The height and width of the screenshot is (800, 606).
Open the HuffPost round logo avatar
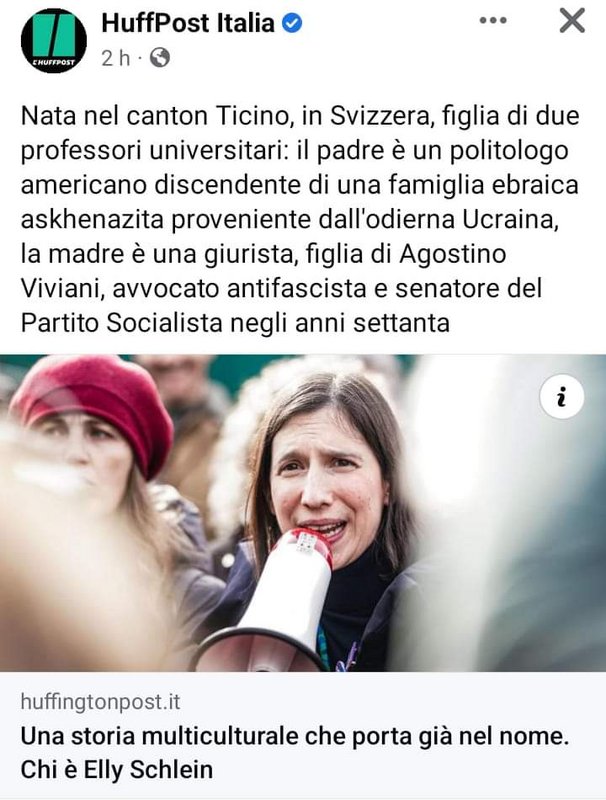coord(54,40)
